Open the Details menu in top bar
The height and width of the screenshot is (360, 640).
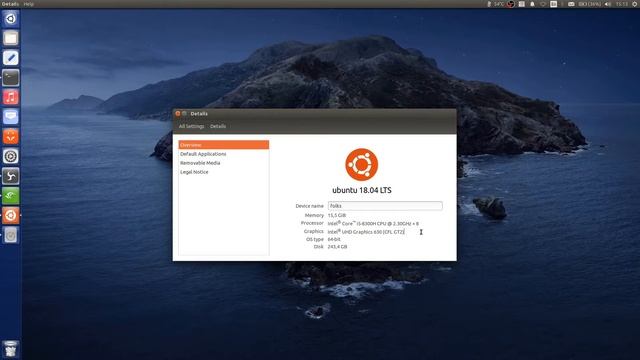pos(10,4)
